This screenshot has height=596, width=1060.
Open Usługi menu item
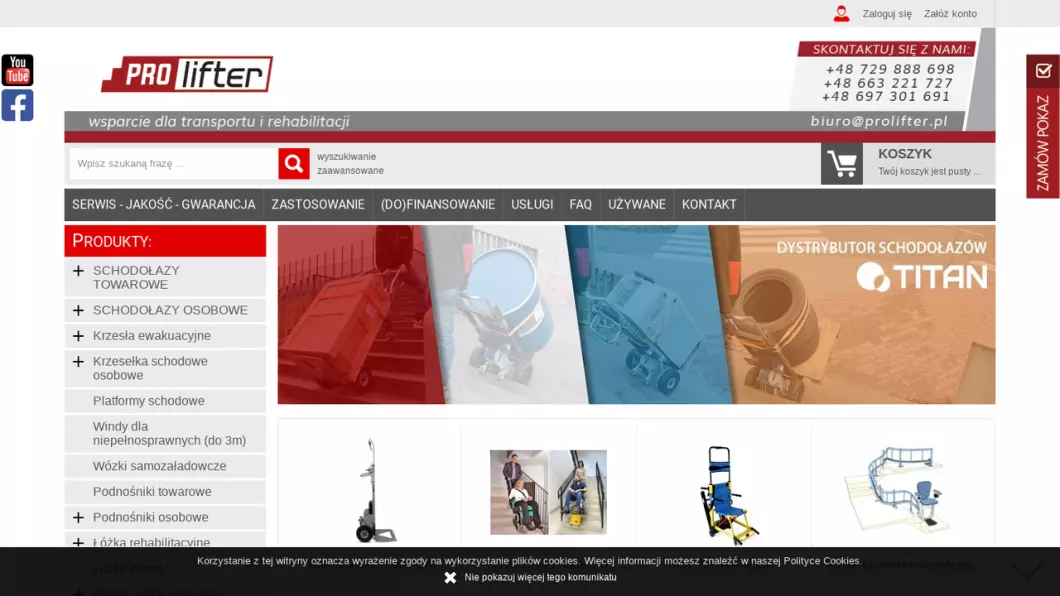tap(532, 205)
